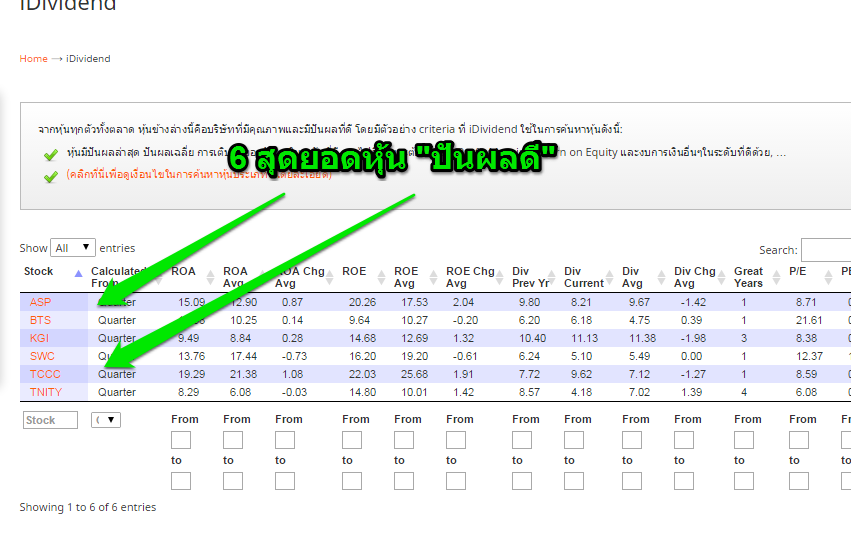
Task: Click the ROE Avg From filter box
Action: click(404, 440)
